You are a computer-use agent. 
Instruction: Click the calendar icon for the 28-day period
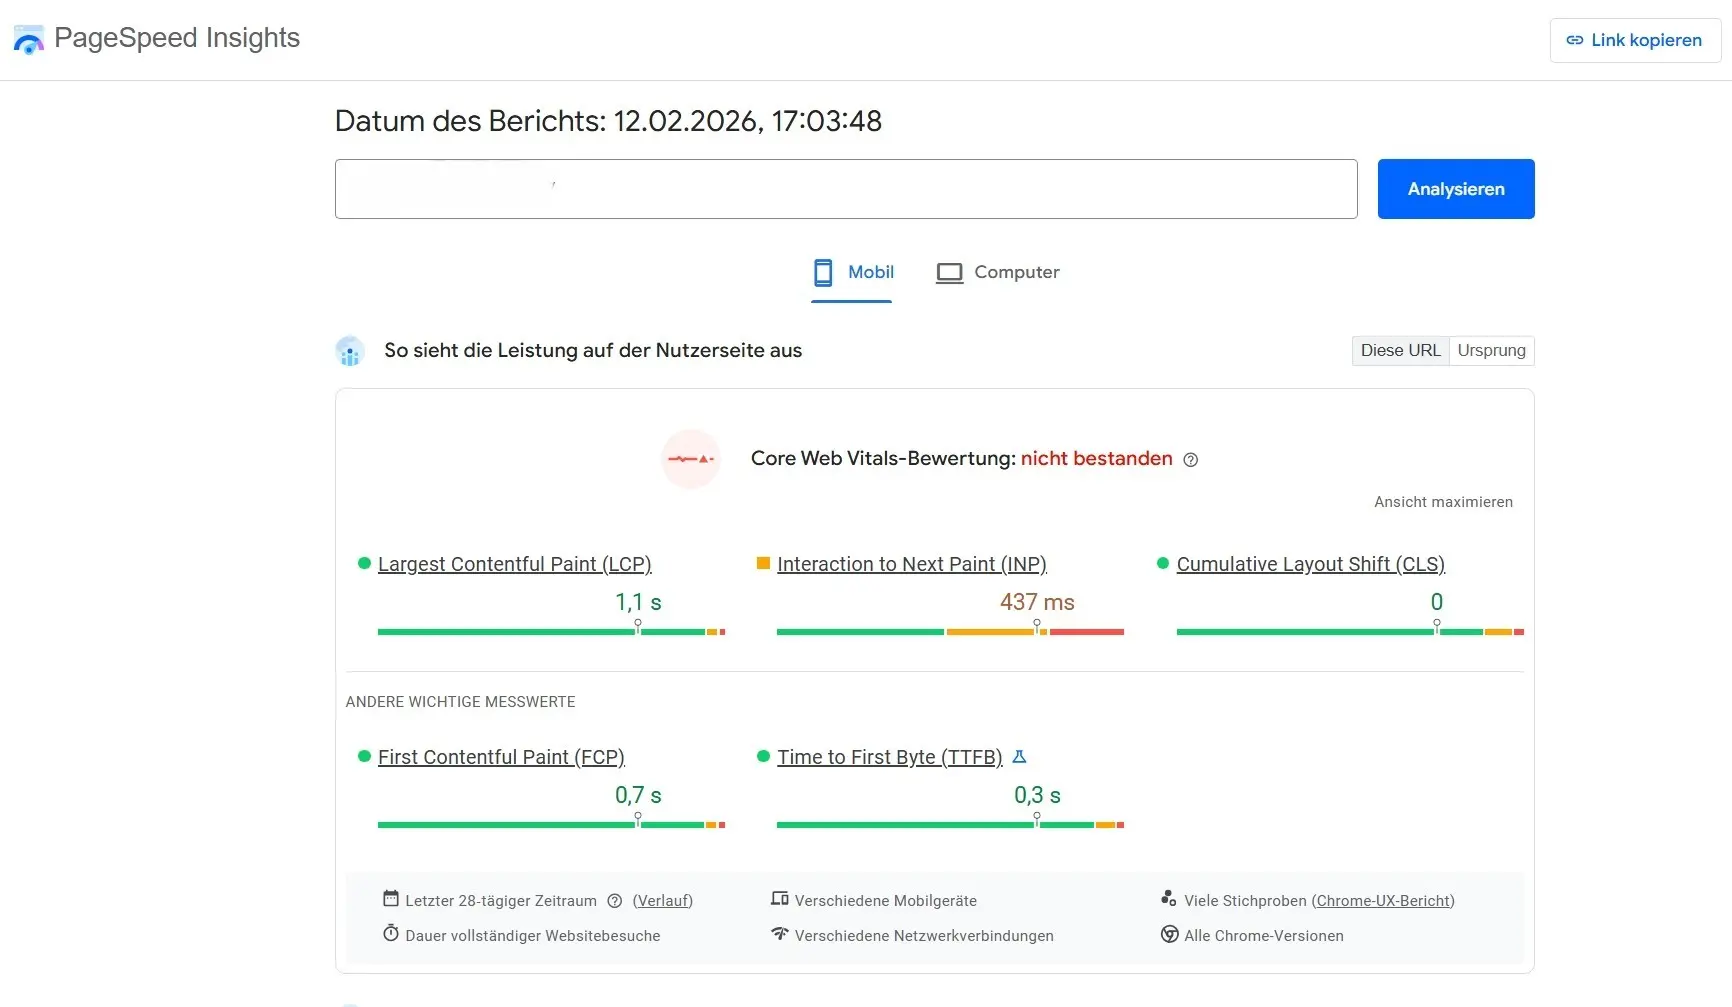tap(390, 899)
